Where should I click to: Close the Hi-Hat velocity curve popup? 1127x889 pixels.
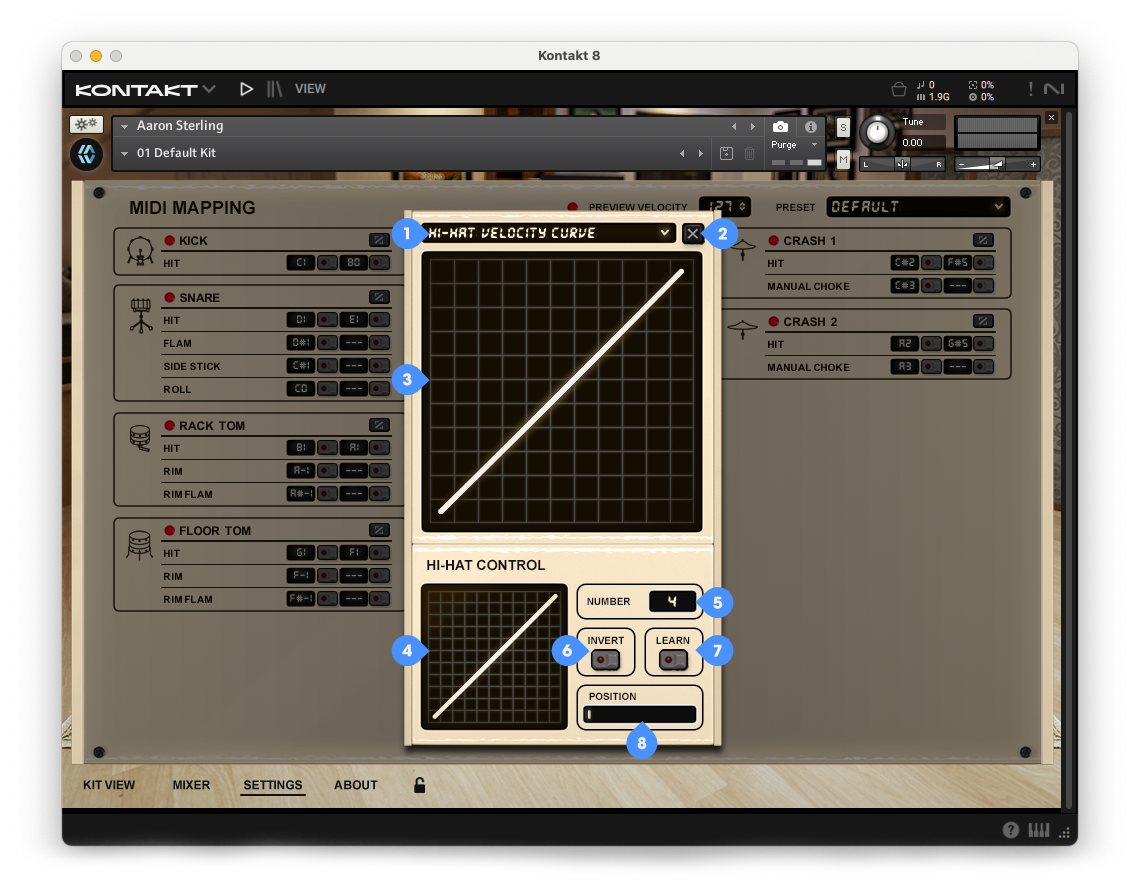(x=693, y=234)
